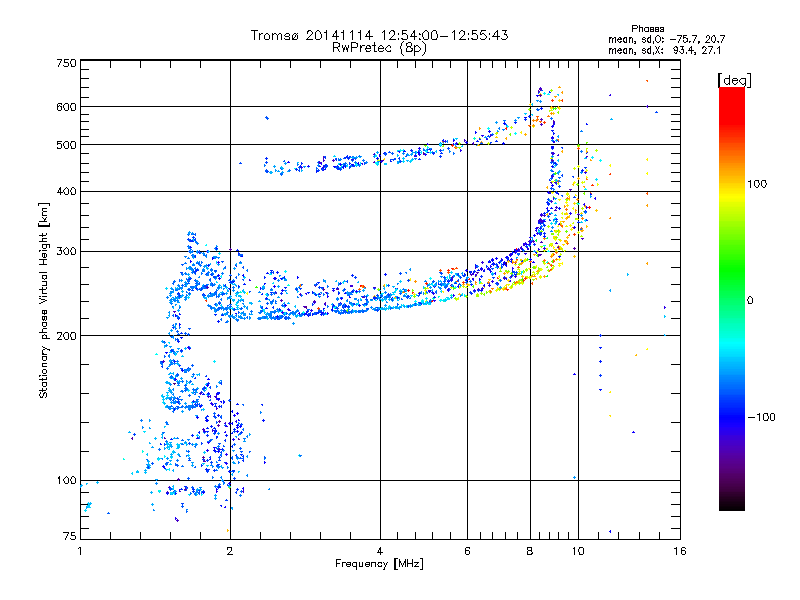Click the 'mean, sd,X: 93.4, 27.1' text

[664, 50]
